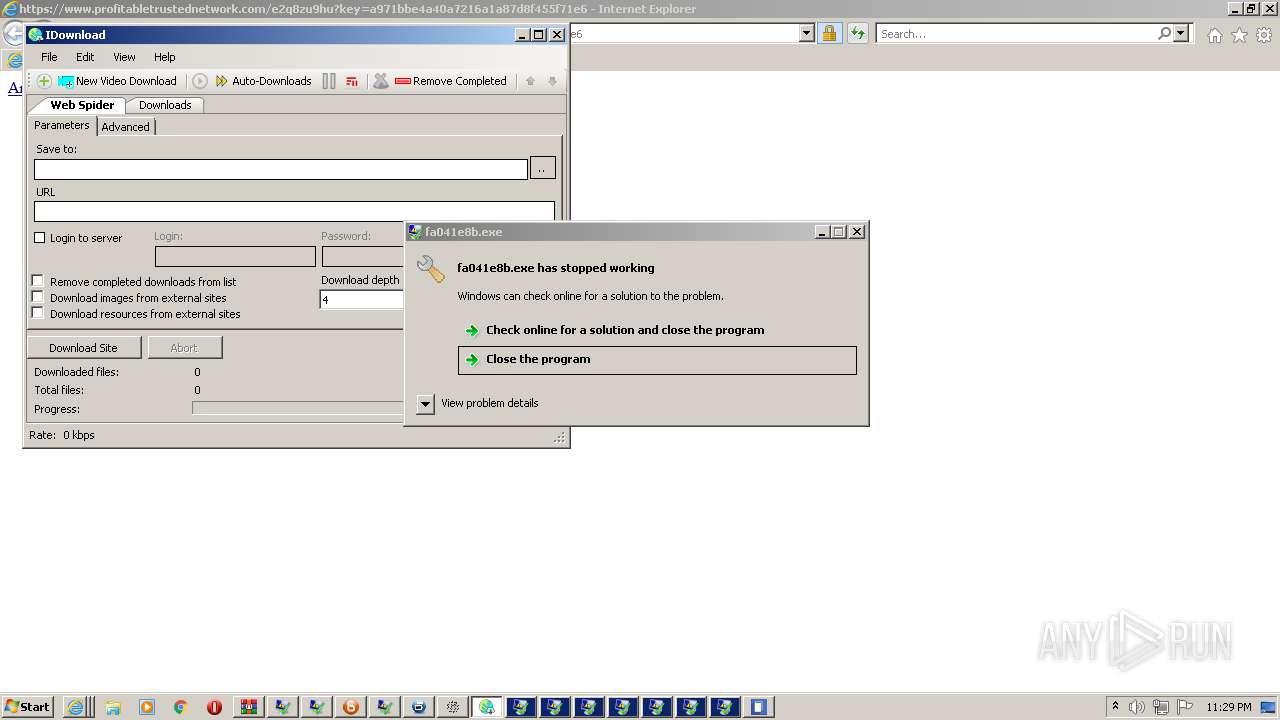
Task: Open the media player taskbar icon
Action: click(147, 707)
